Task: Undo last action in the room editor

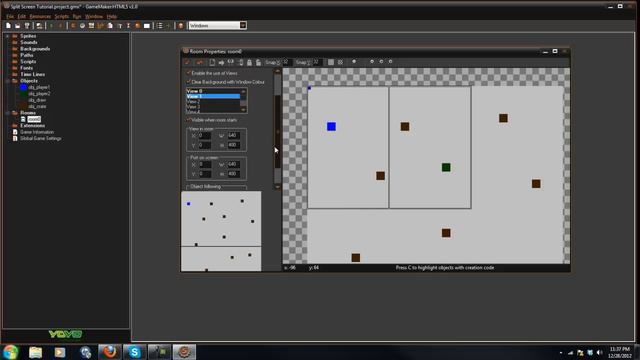Action: coord(200,62)
